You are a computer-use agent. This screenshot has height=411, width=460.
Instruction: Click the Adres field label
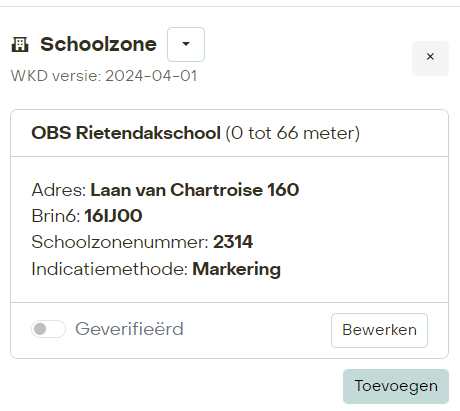tap(59, 190)
